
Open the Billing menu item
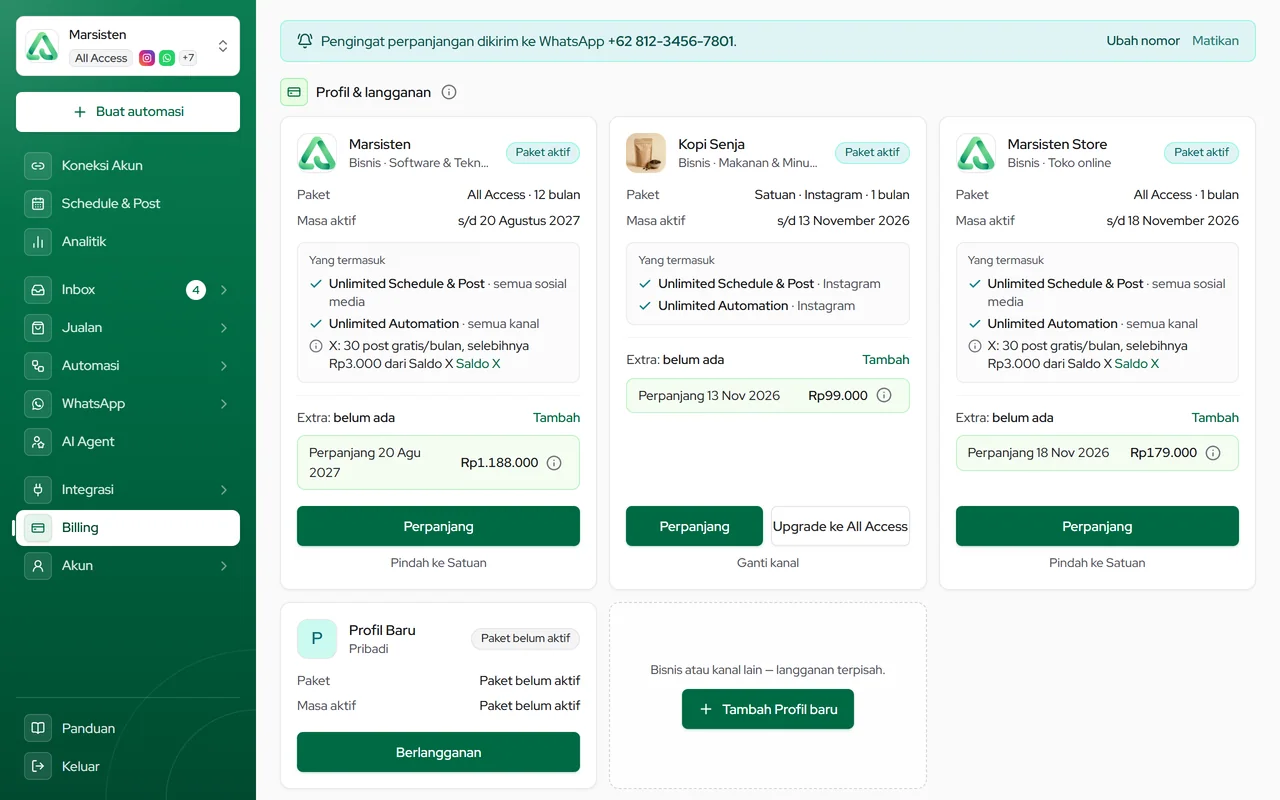point(128,528)
